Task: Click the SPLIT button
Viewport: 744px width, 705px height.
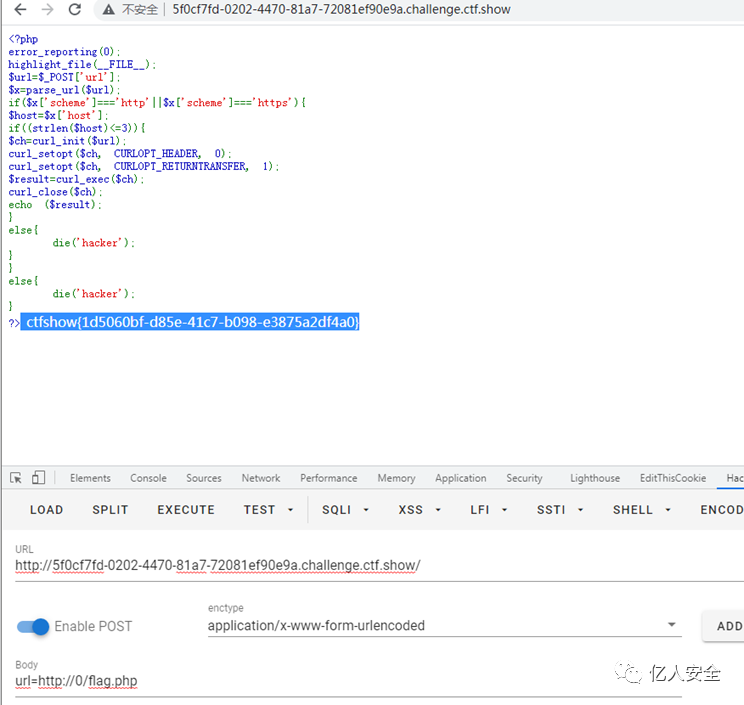Action: tap(110, 510)
